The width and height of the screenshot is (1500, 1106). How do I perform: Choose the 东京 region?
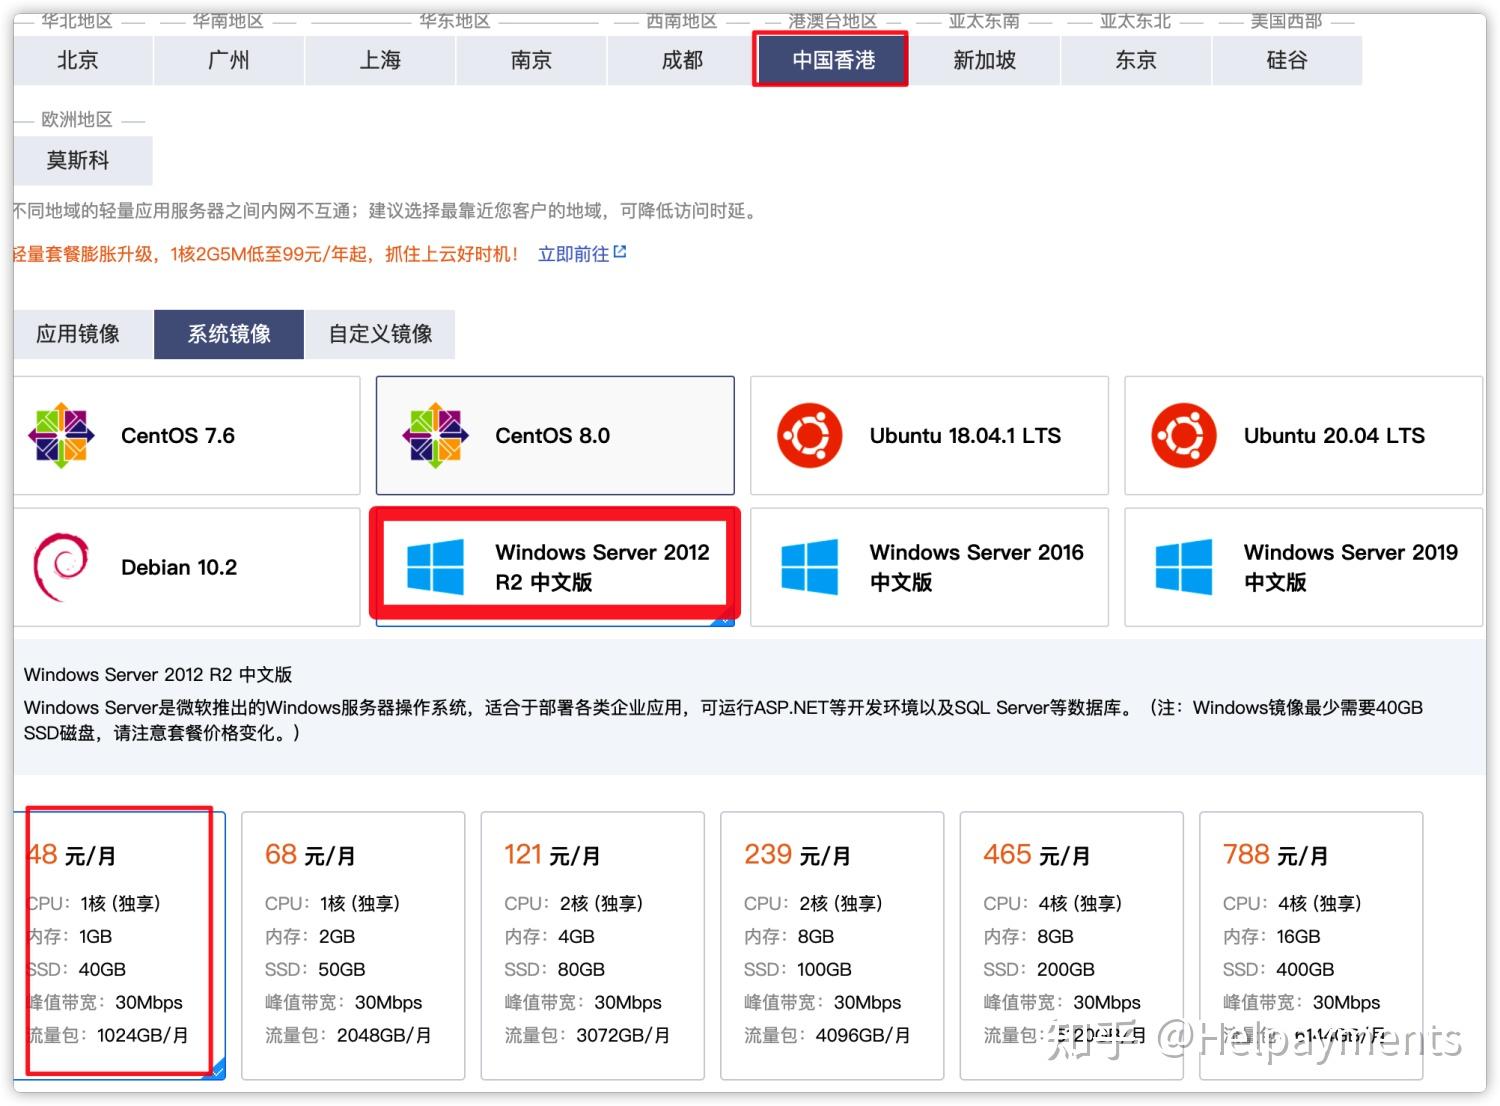(x=1135, y=60)
